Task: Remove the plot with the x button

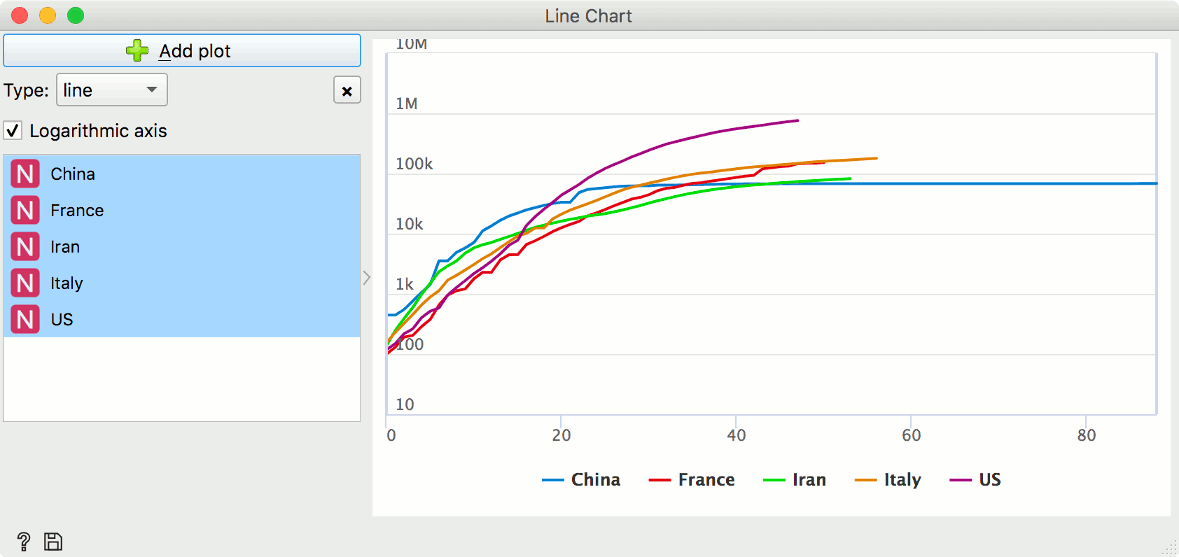Action: (347, 91)
